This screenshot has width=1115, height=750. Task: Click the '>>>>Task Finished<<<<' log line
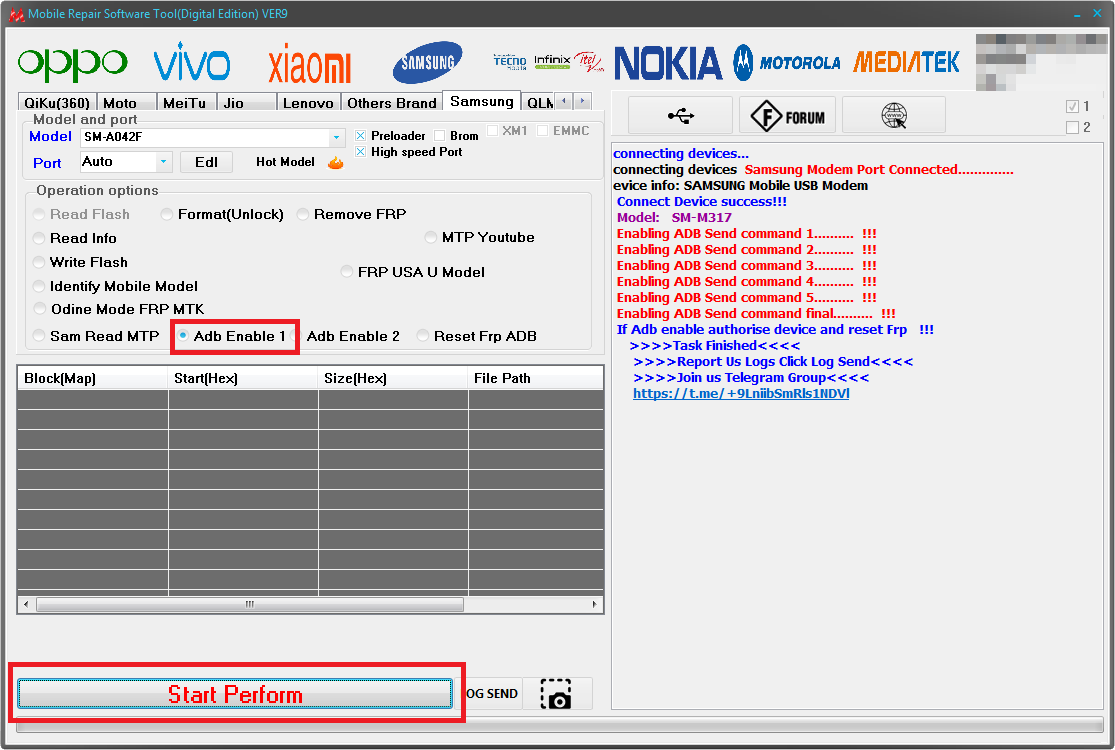(x=715, y=345)
